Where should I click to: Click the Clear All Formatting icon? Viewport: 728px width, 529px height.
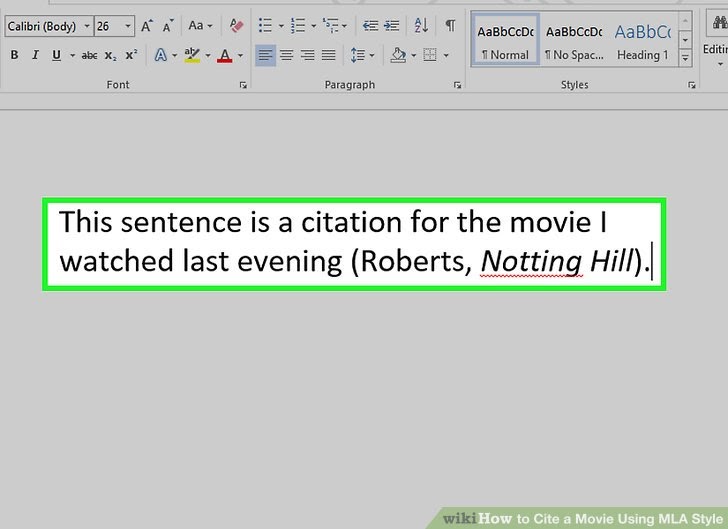point(236,26)
